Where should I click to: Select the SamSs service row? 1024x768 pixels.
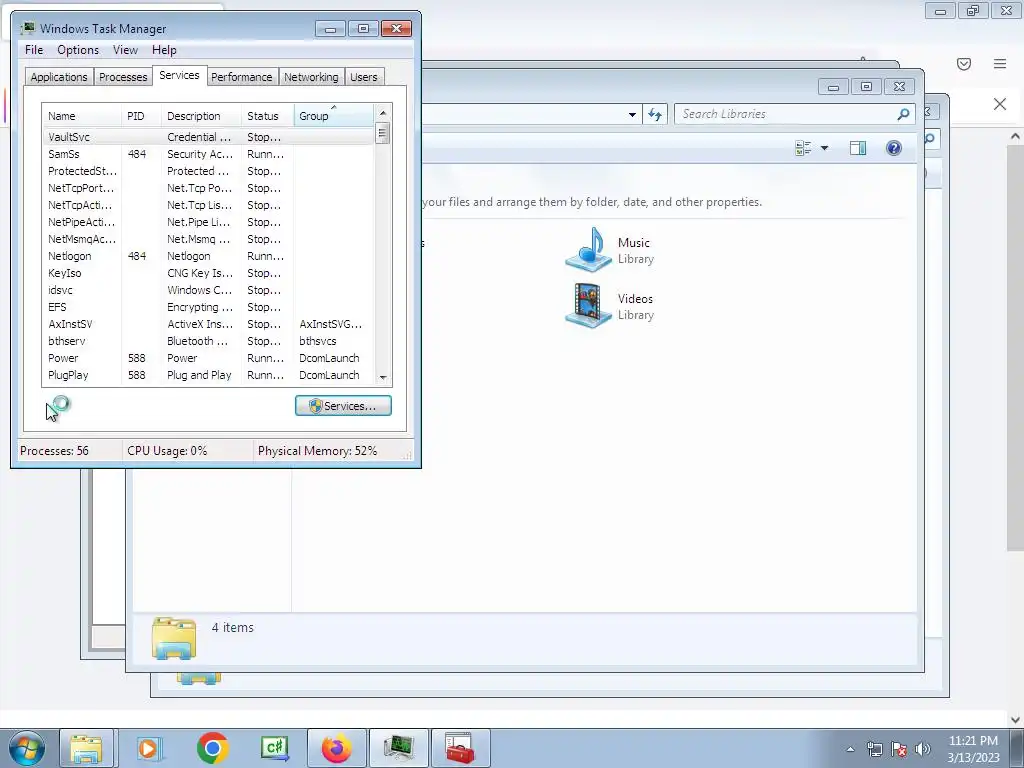208,154
